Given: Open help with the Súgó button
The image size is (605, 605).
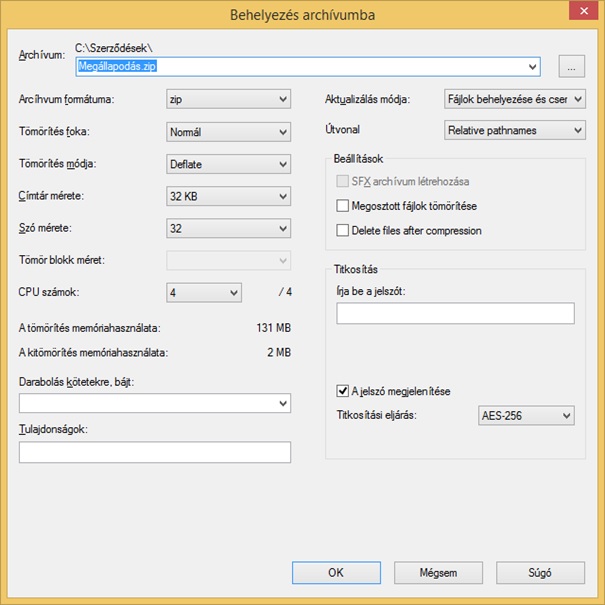Looking at the screenshot, I should point(540,573).
